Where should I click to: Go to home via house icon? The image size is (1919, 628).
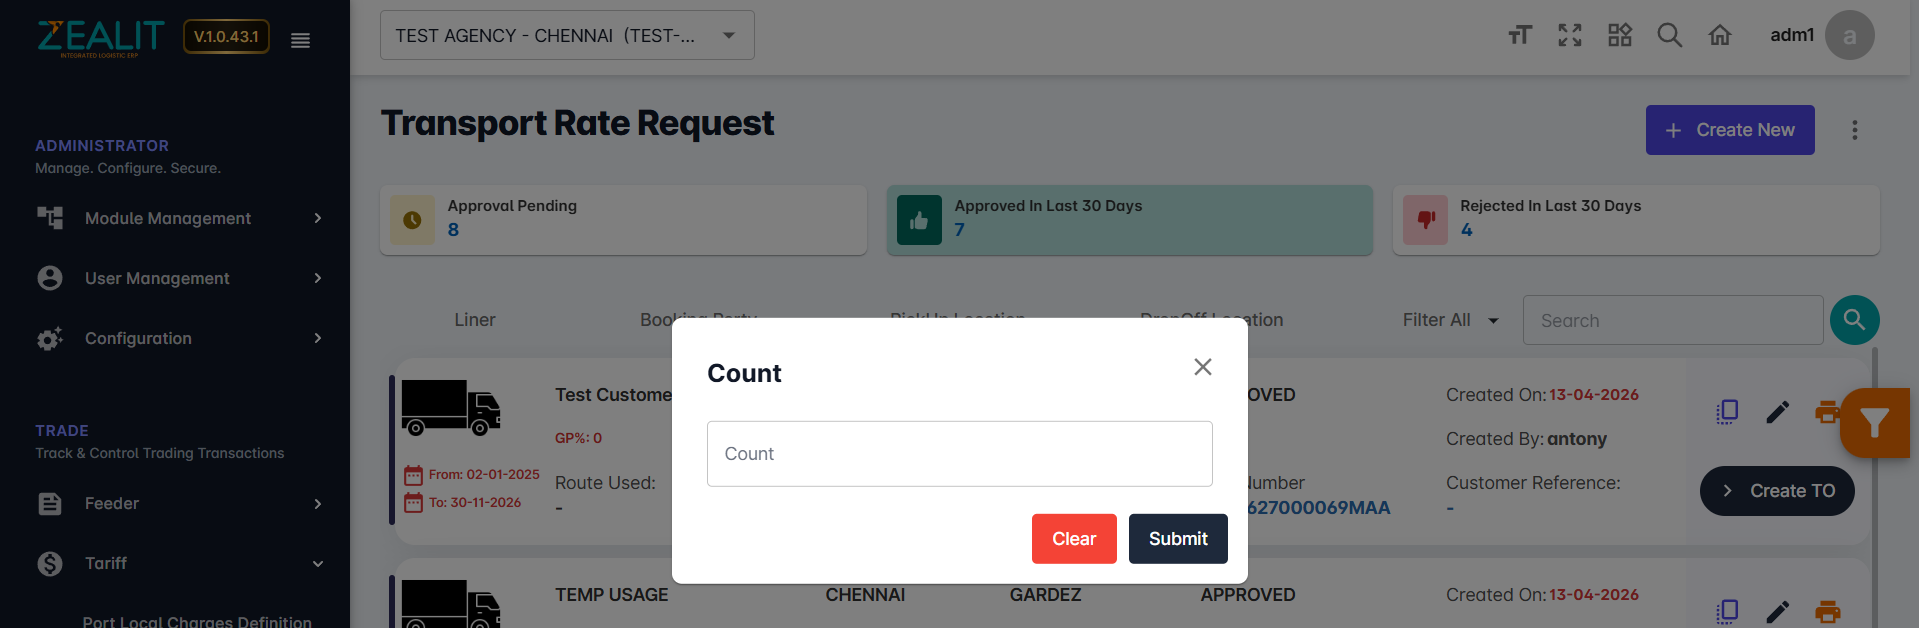[x=1720, y=36]
